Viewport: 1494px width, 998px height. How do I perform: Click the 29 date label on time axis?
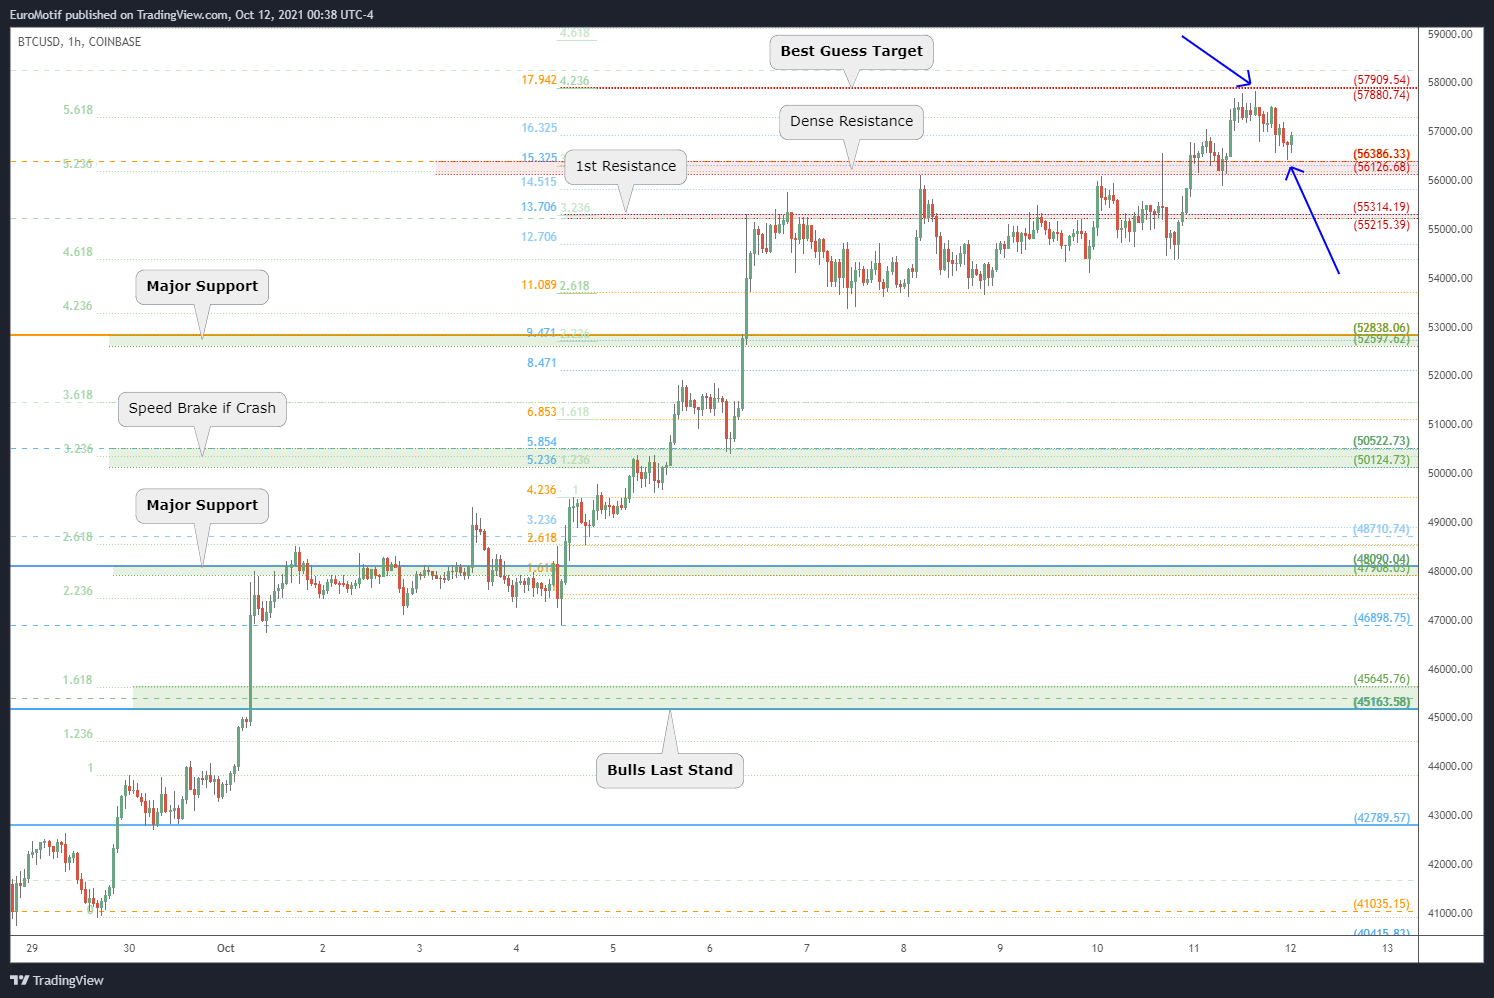32,948
